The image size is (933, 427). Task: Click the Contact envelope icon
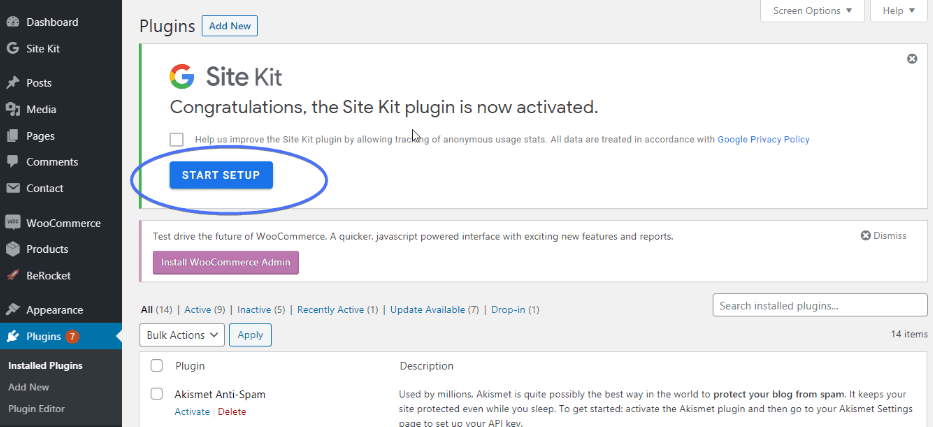click(12, 188)
